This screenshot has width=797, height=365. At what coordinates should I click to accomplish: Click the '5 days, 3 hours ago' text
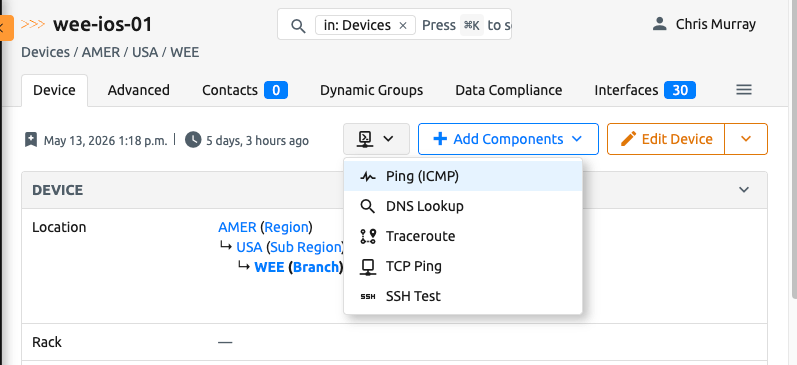pyautogui.click(x=257, y=140)
